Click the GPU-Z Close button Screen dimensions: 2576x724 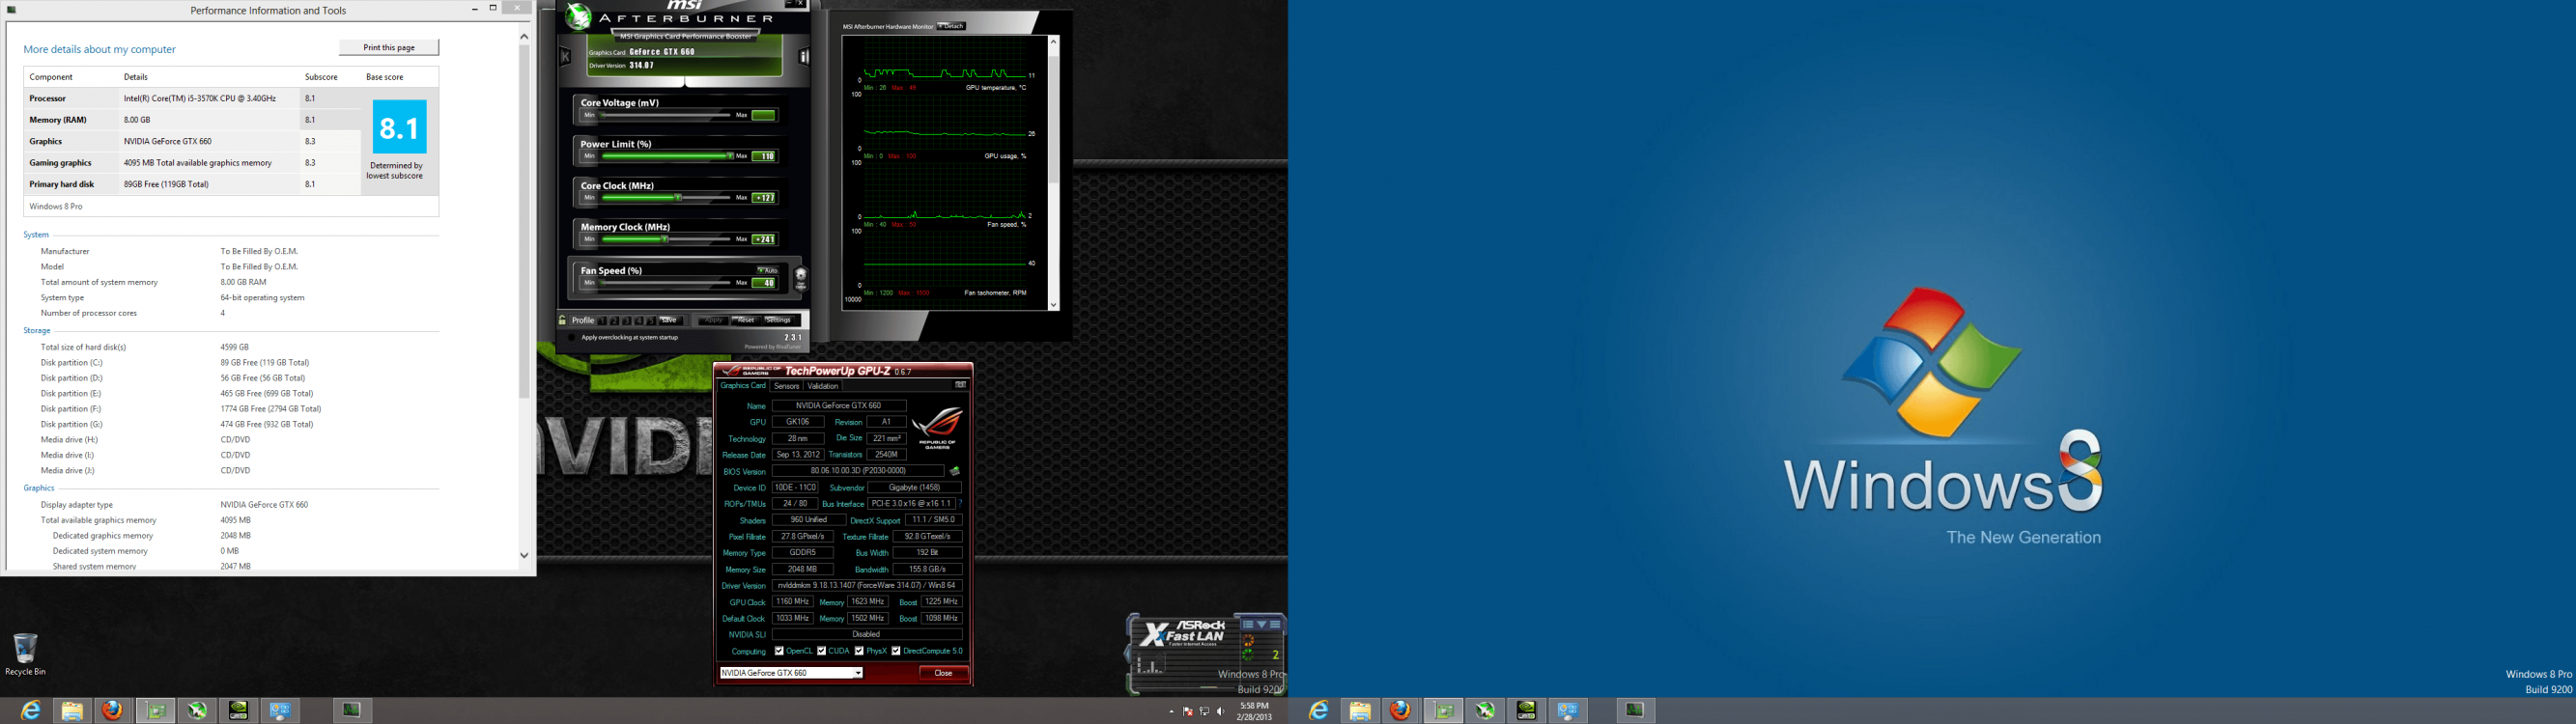(x=943, y=673)
